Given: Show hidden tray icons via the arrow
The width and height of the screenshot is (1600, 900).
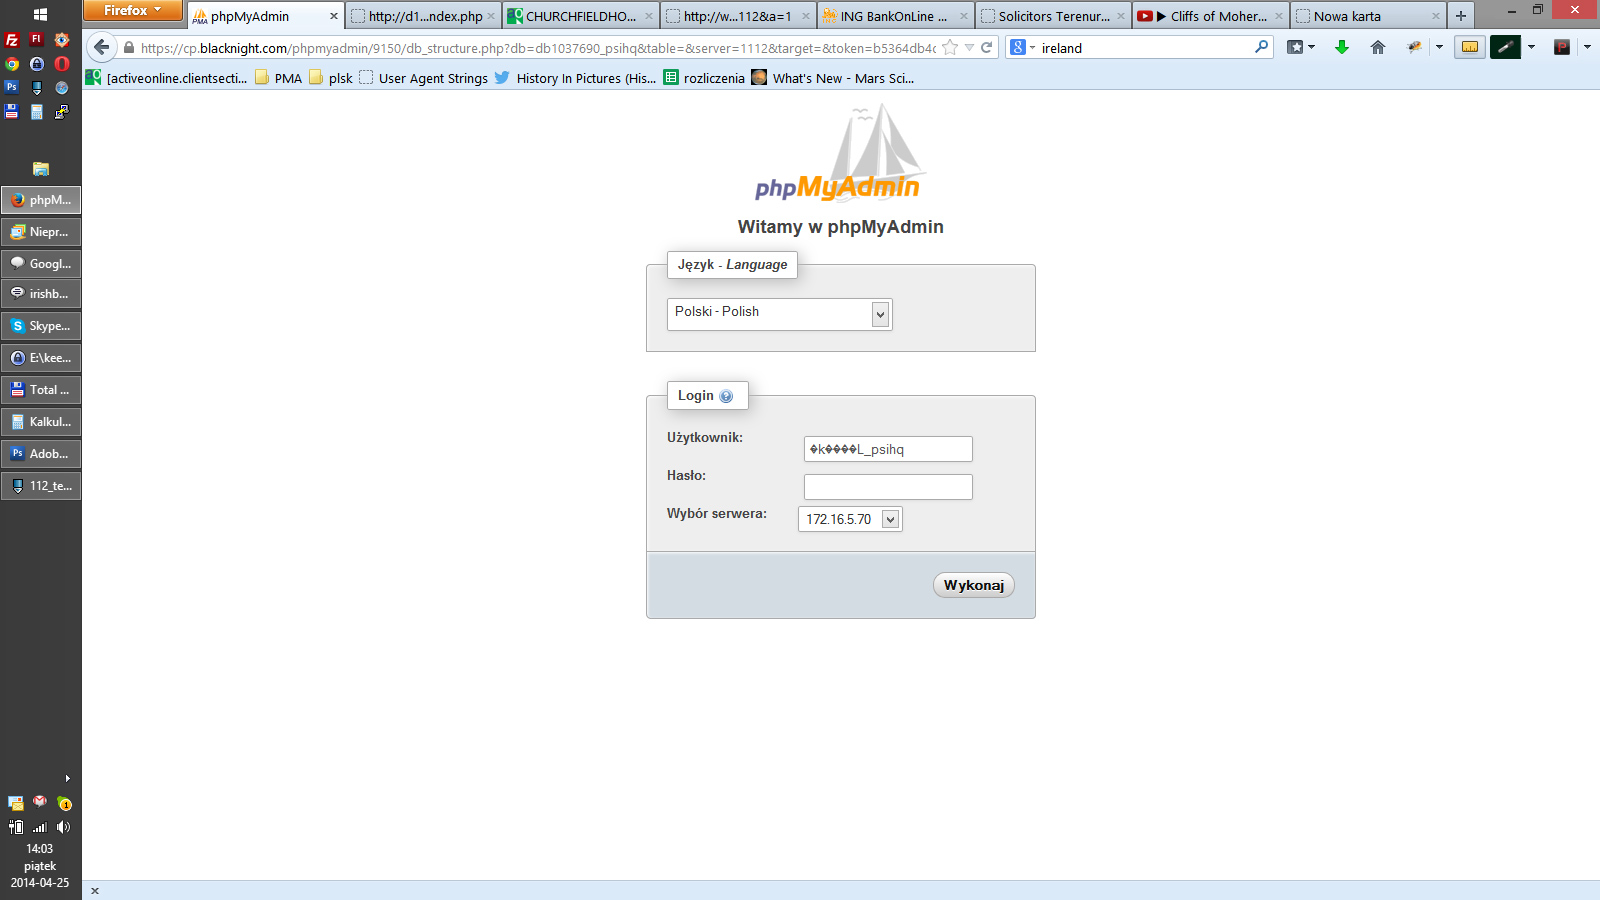Looking at the screenshot, I should (x=67, y=778).
